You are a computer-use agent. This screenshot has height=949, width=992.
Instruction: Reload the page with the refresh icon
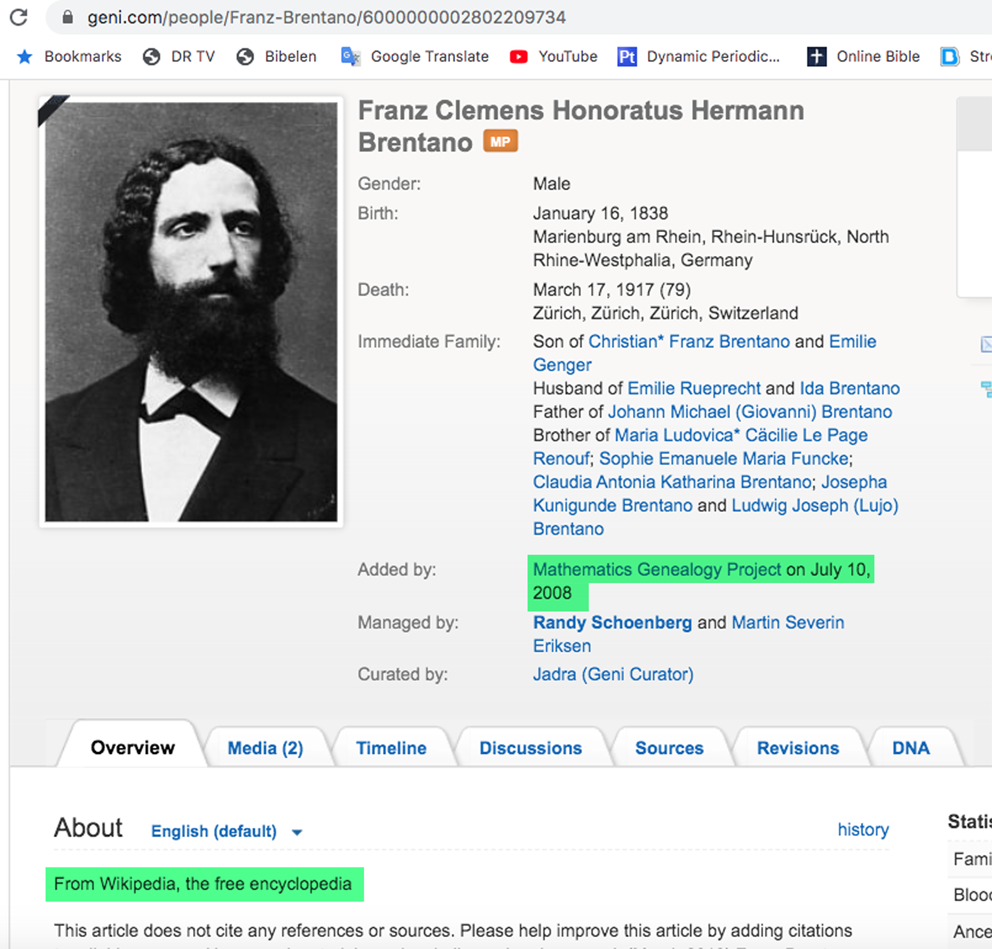coord(19,17)
